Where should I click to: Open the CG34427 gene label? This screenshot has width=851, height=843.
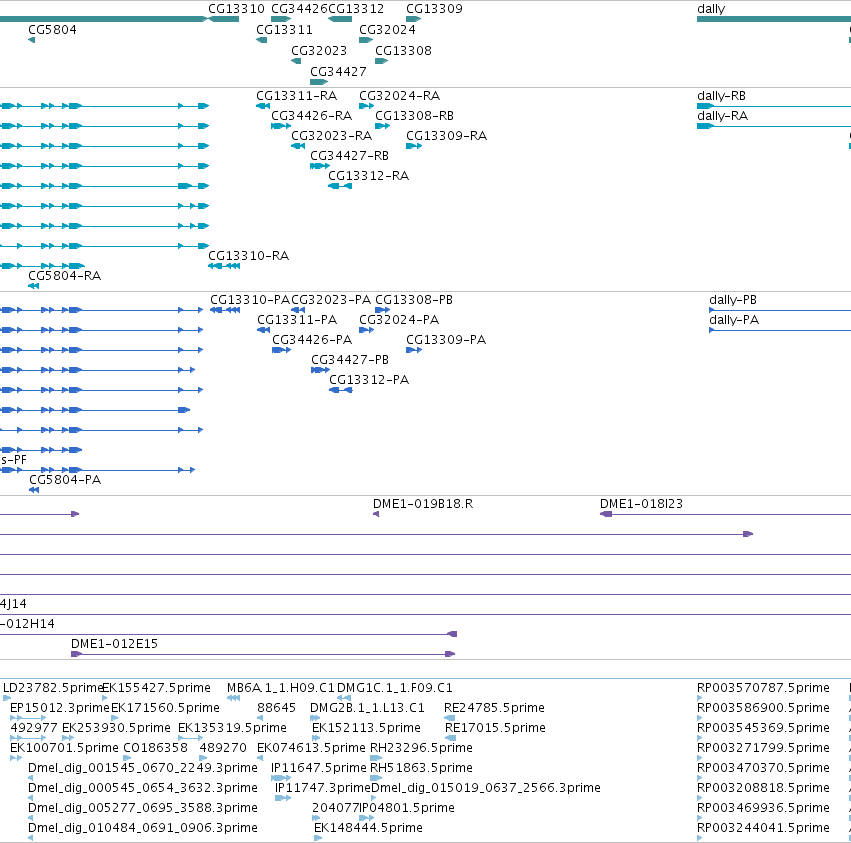[338, 72]
